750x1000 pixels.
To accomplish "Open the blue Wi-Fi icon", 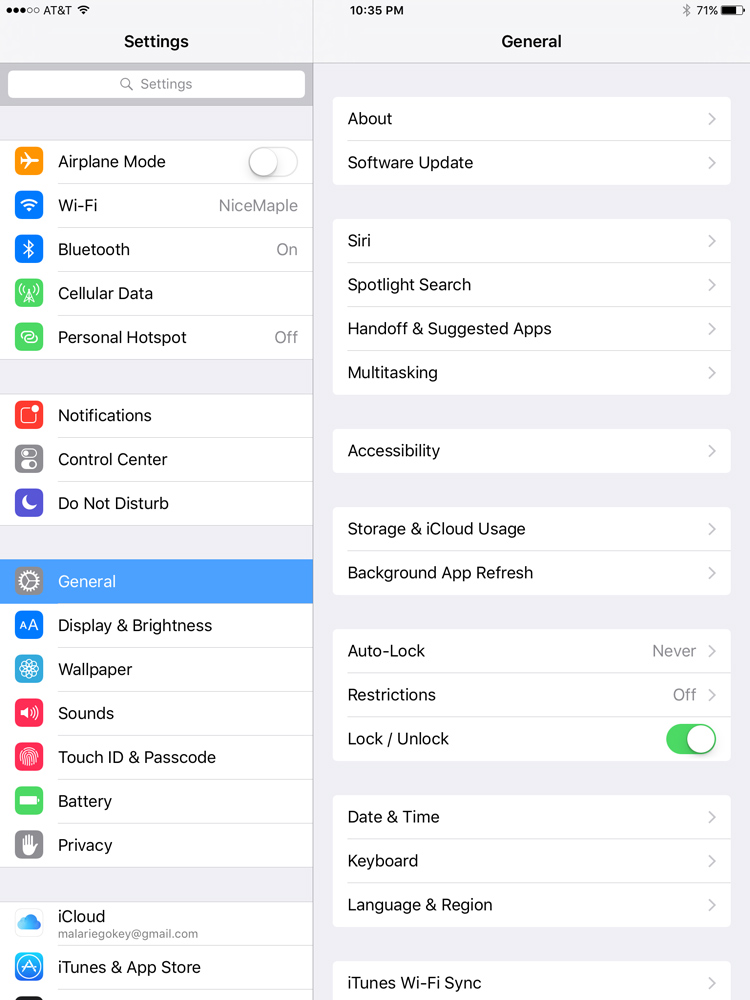I will pyautogui.click(x=29, y=205).
